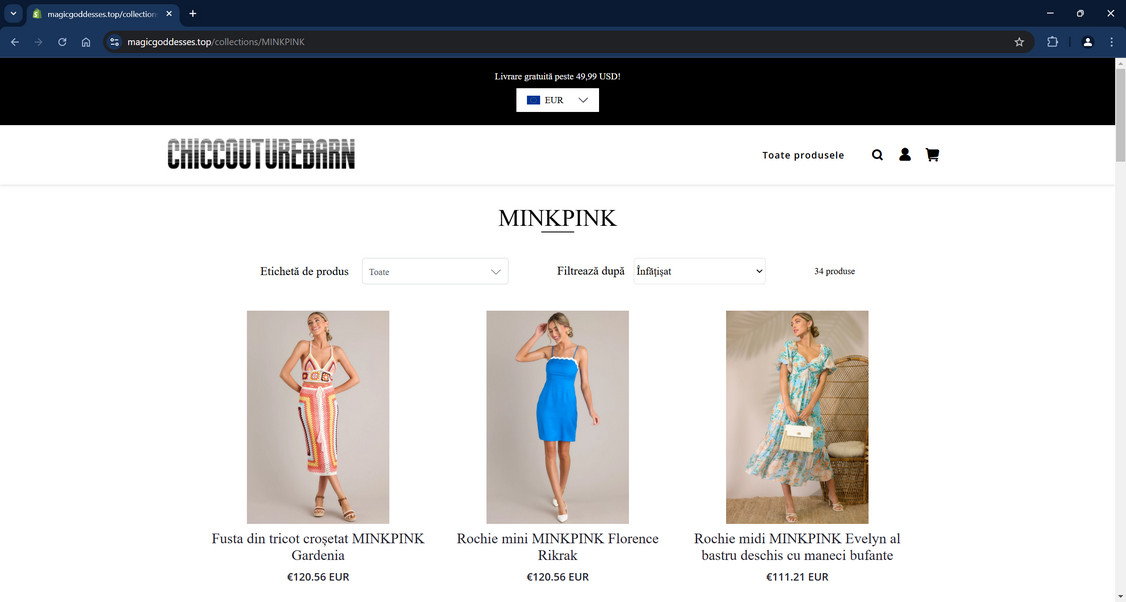Click the Livrare gratuită peste 49,99 USD banner text

tap(557, 76)
